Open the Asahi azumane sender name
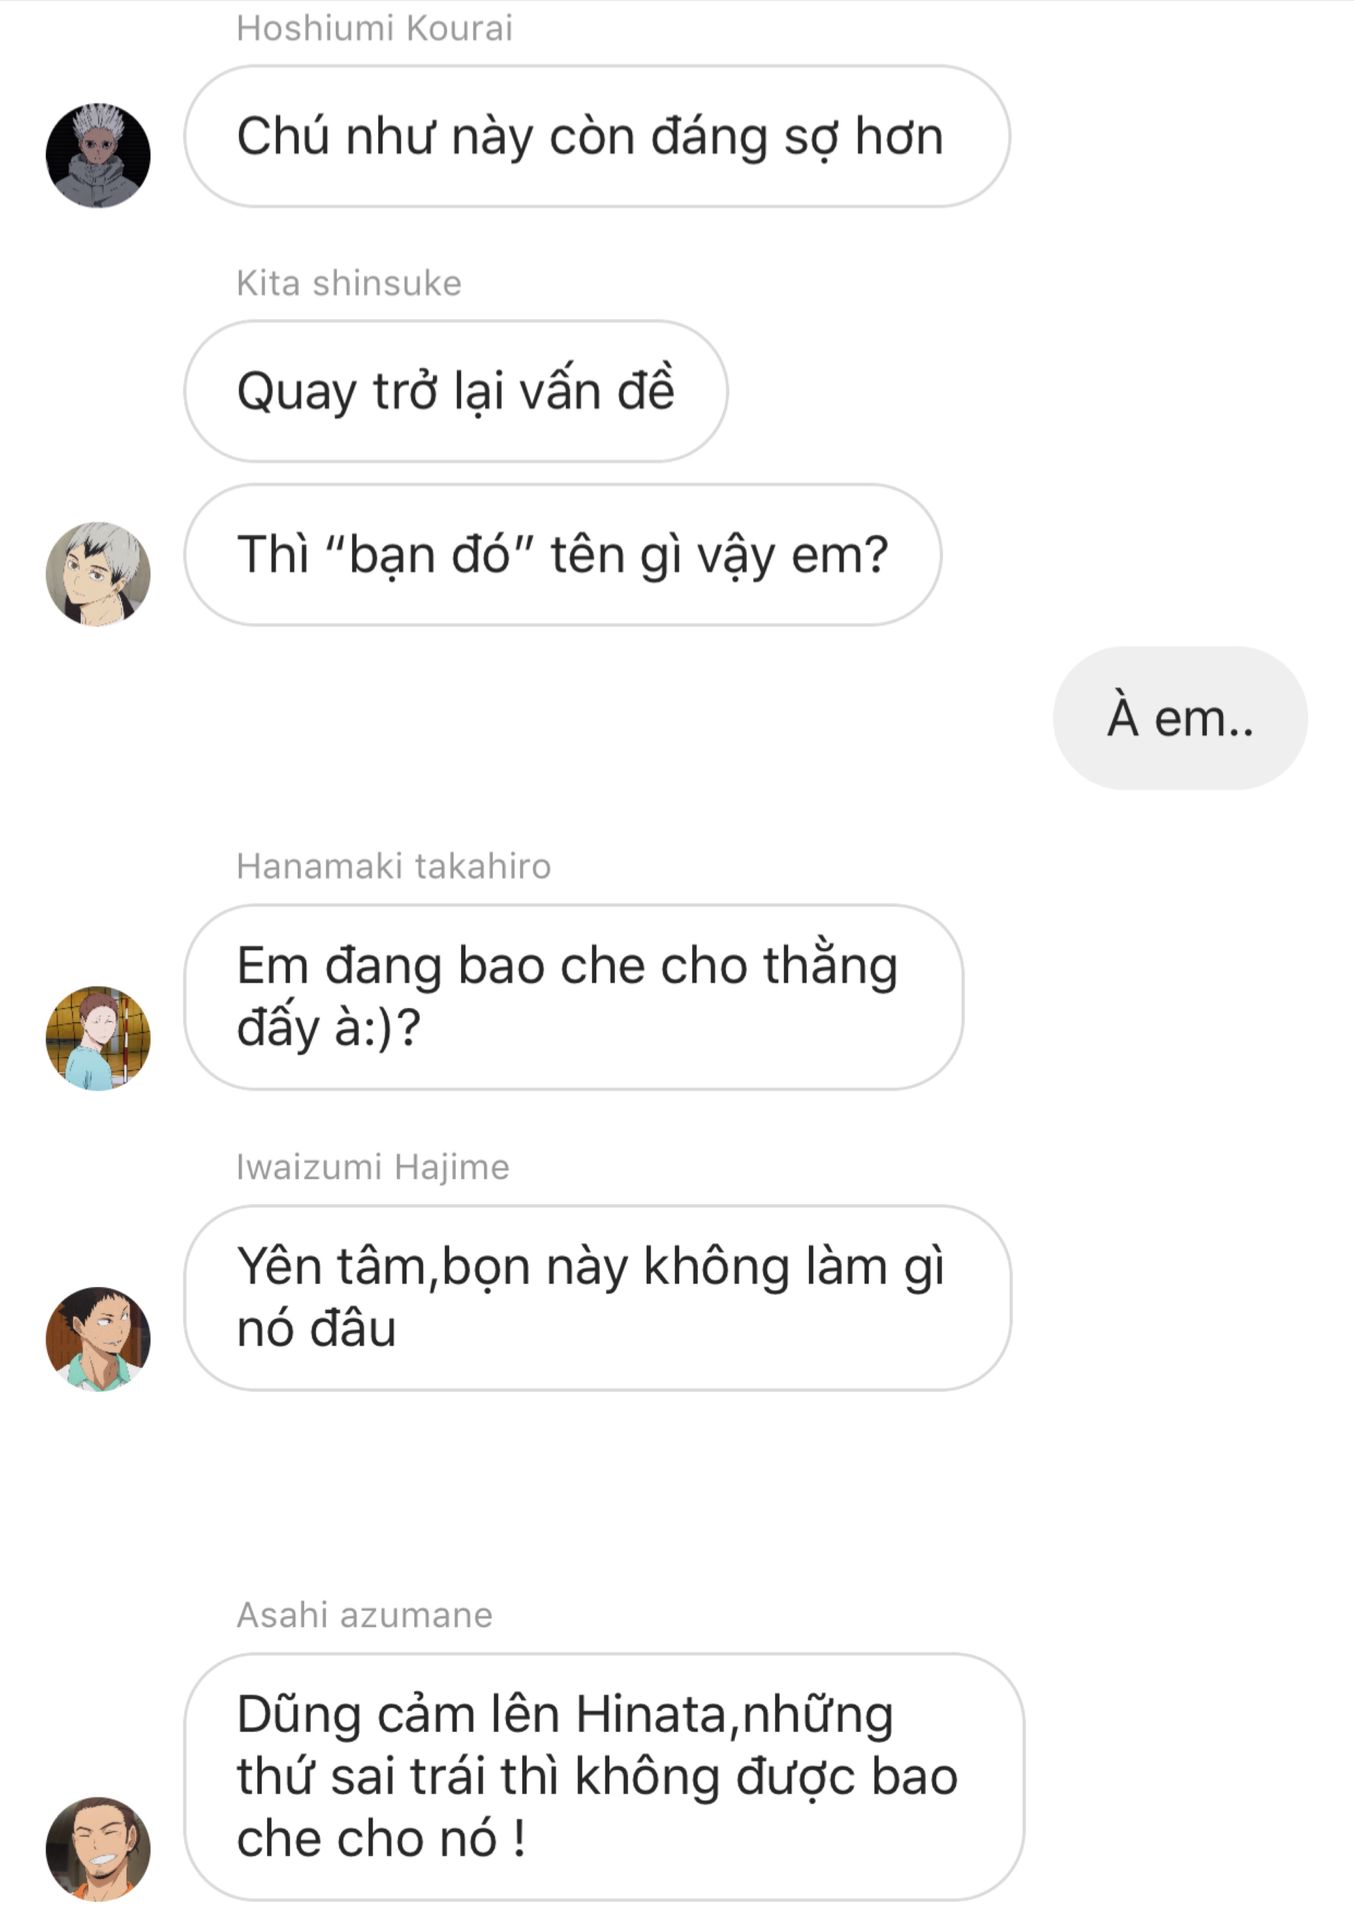Screen dimensions: 1354x1920 coord(364,1615)
